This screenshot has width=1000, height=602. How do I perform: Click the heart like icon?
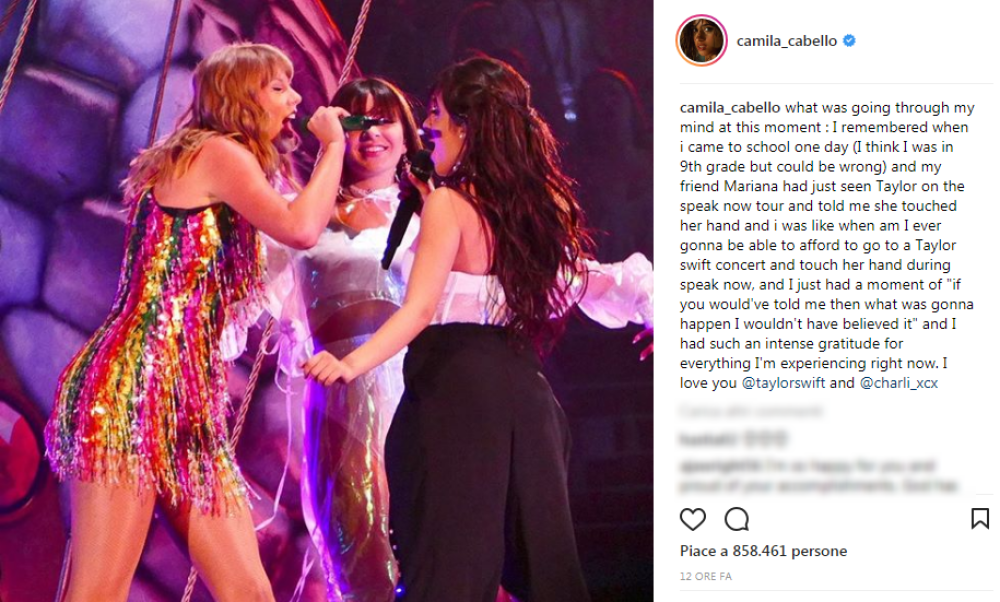point(693,519)
